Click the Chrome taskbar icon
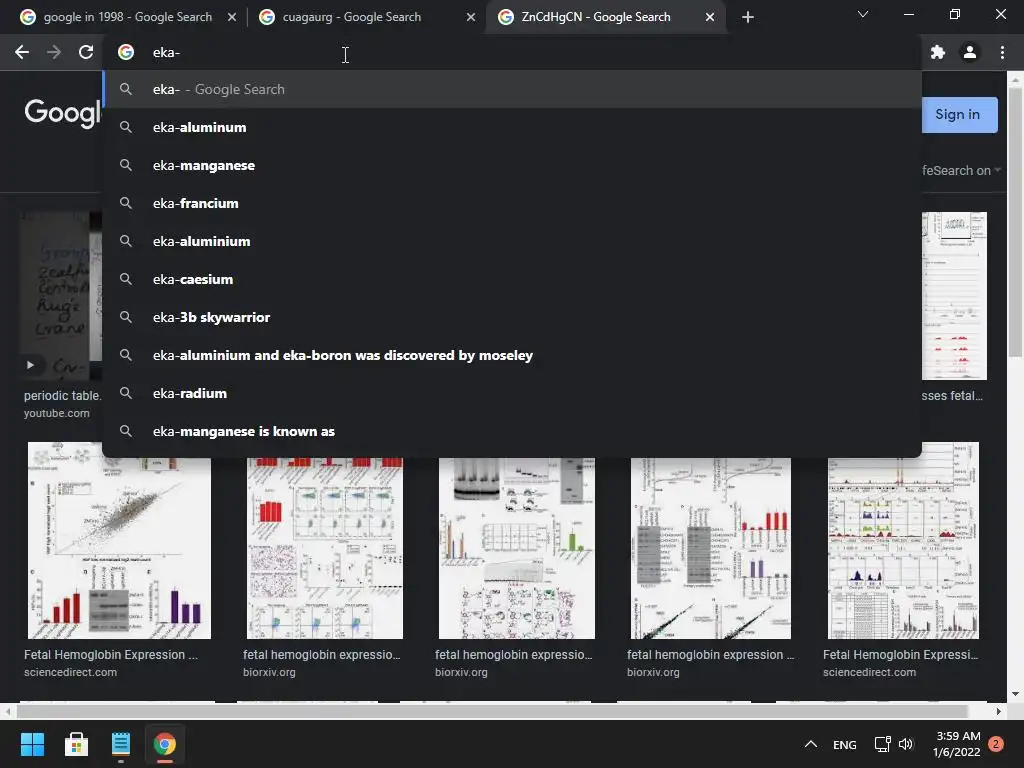1024x768 pixels. pyautogui.click(x=165, y=744)
